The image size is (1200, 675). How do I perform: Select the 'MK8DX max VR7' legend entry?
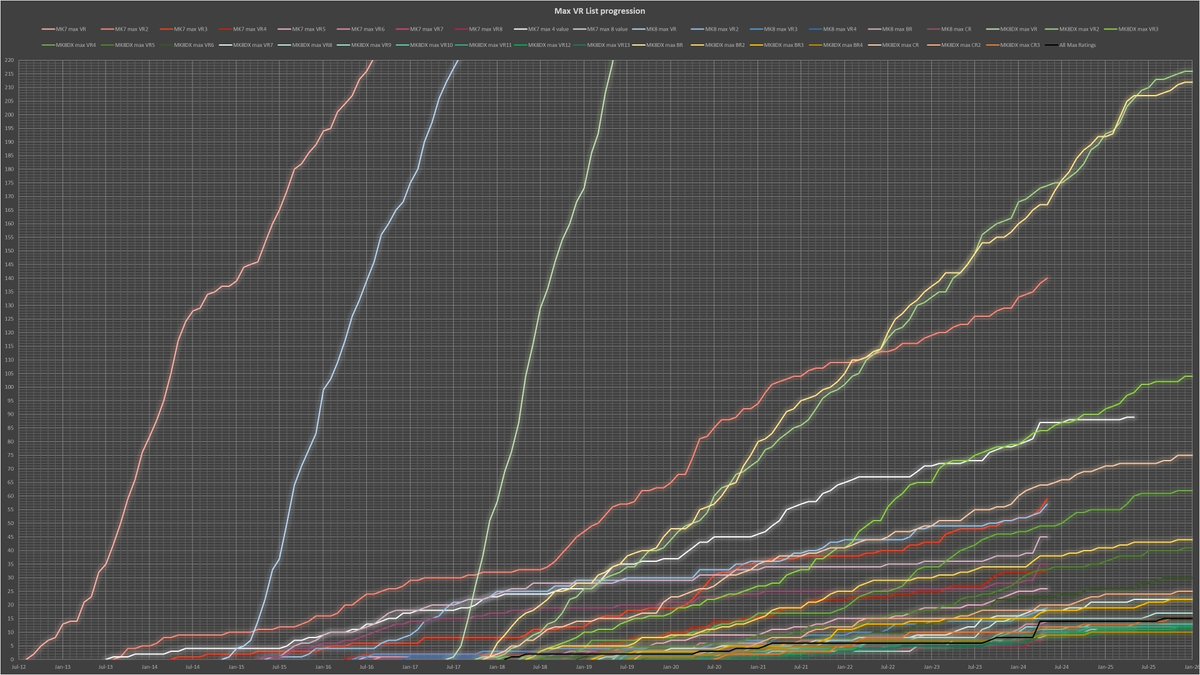(x=245, y=44)
